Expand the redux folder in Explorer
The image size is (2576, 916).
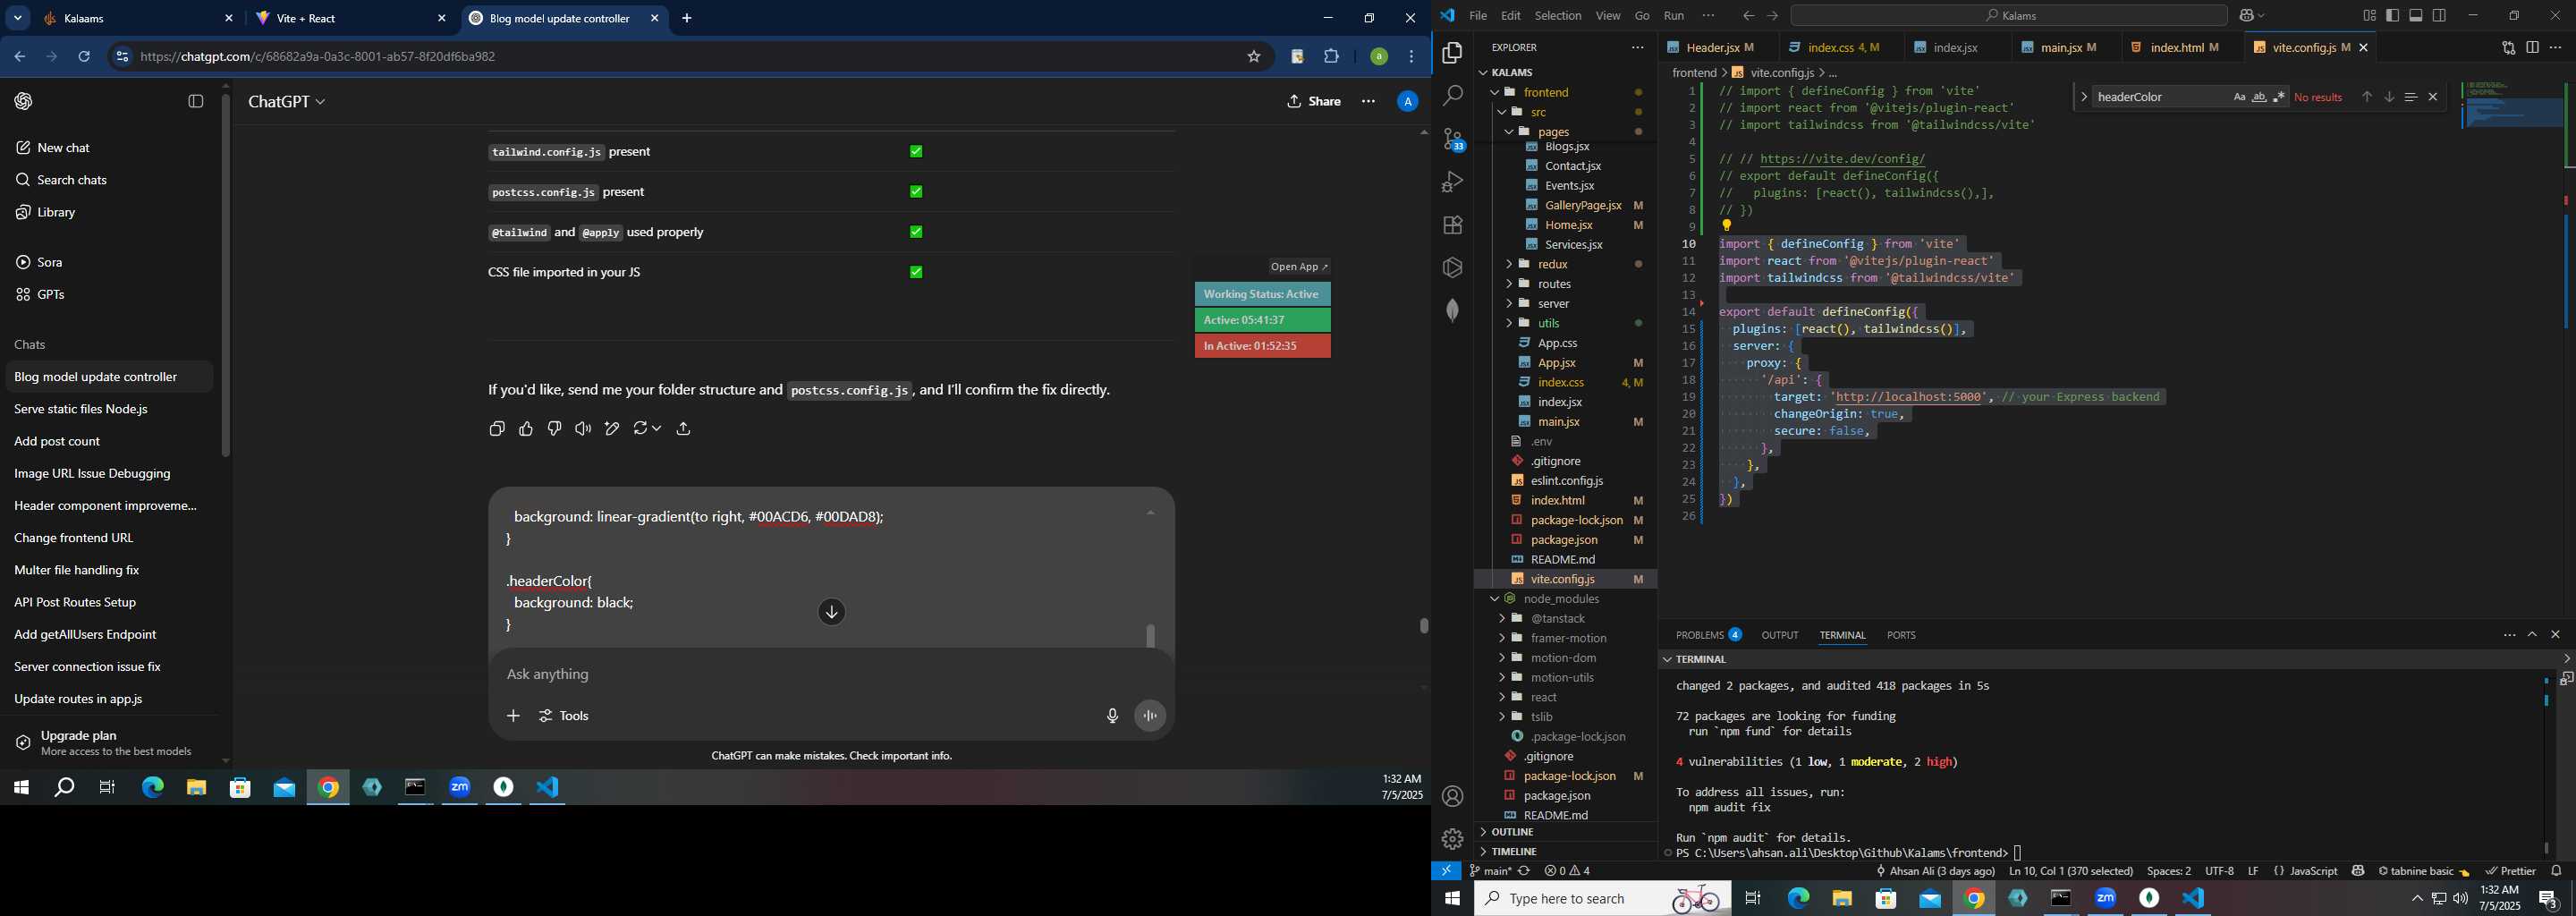click(x=1509, y=265)
